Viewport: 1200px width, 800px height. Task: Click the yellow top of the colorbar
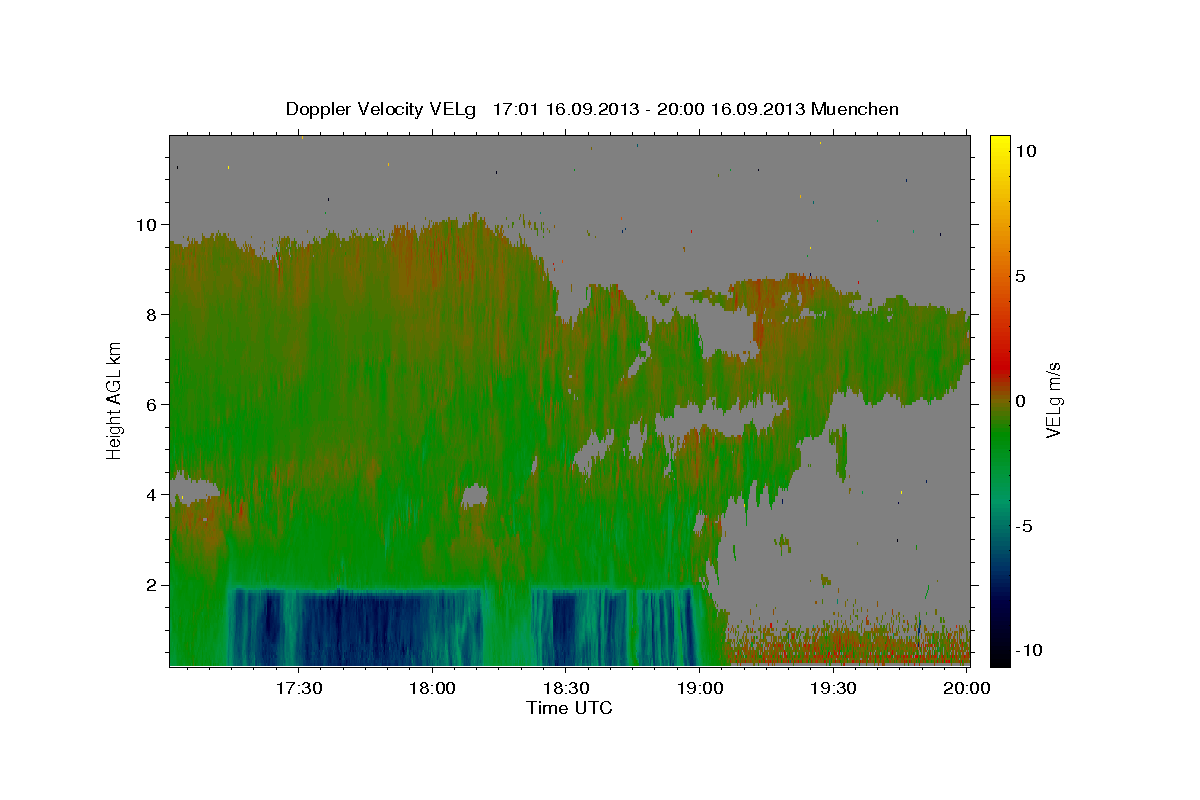(1000, 145)
